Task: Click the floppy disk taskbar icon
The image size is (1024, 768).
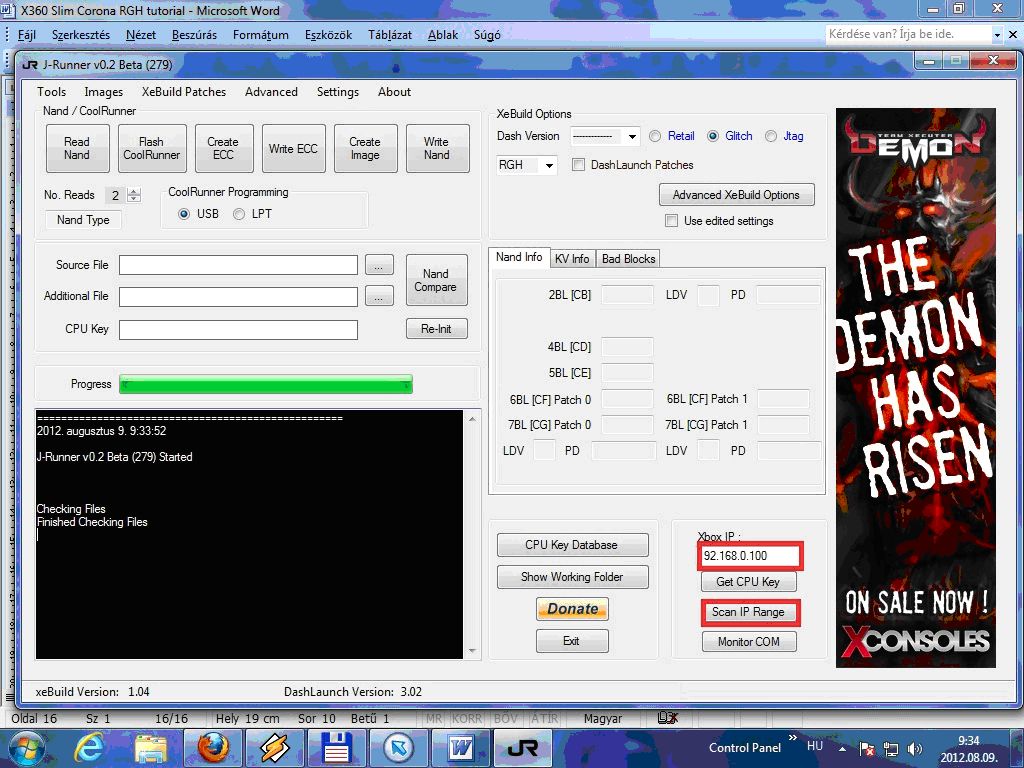Action: pos(336,747)
